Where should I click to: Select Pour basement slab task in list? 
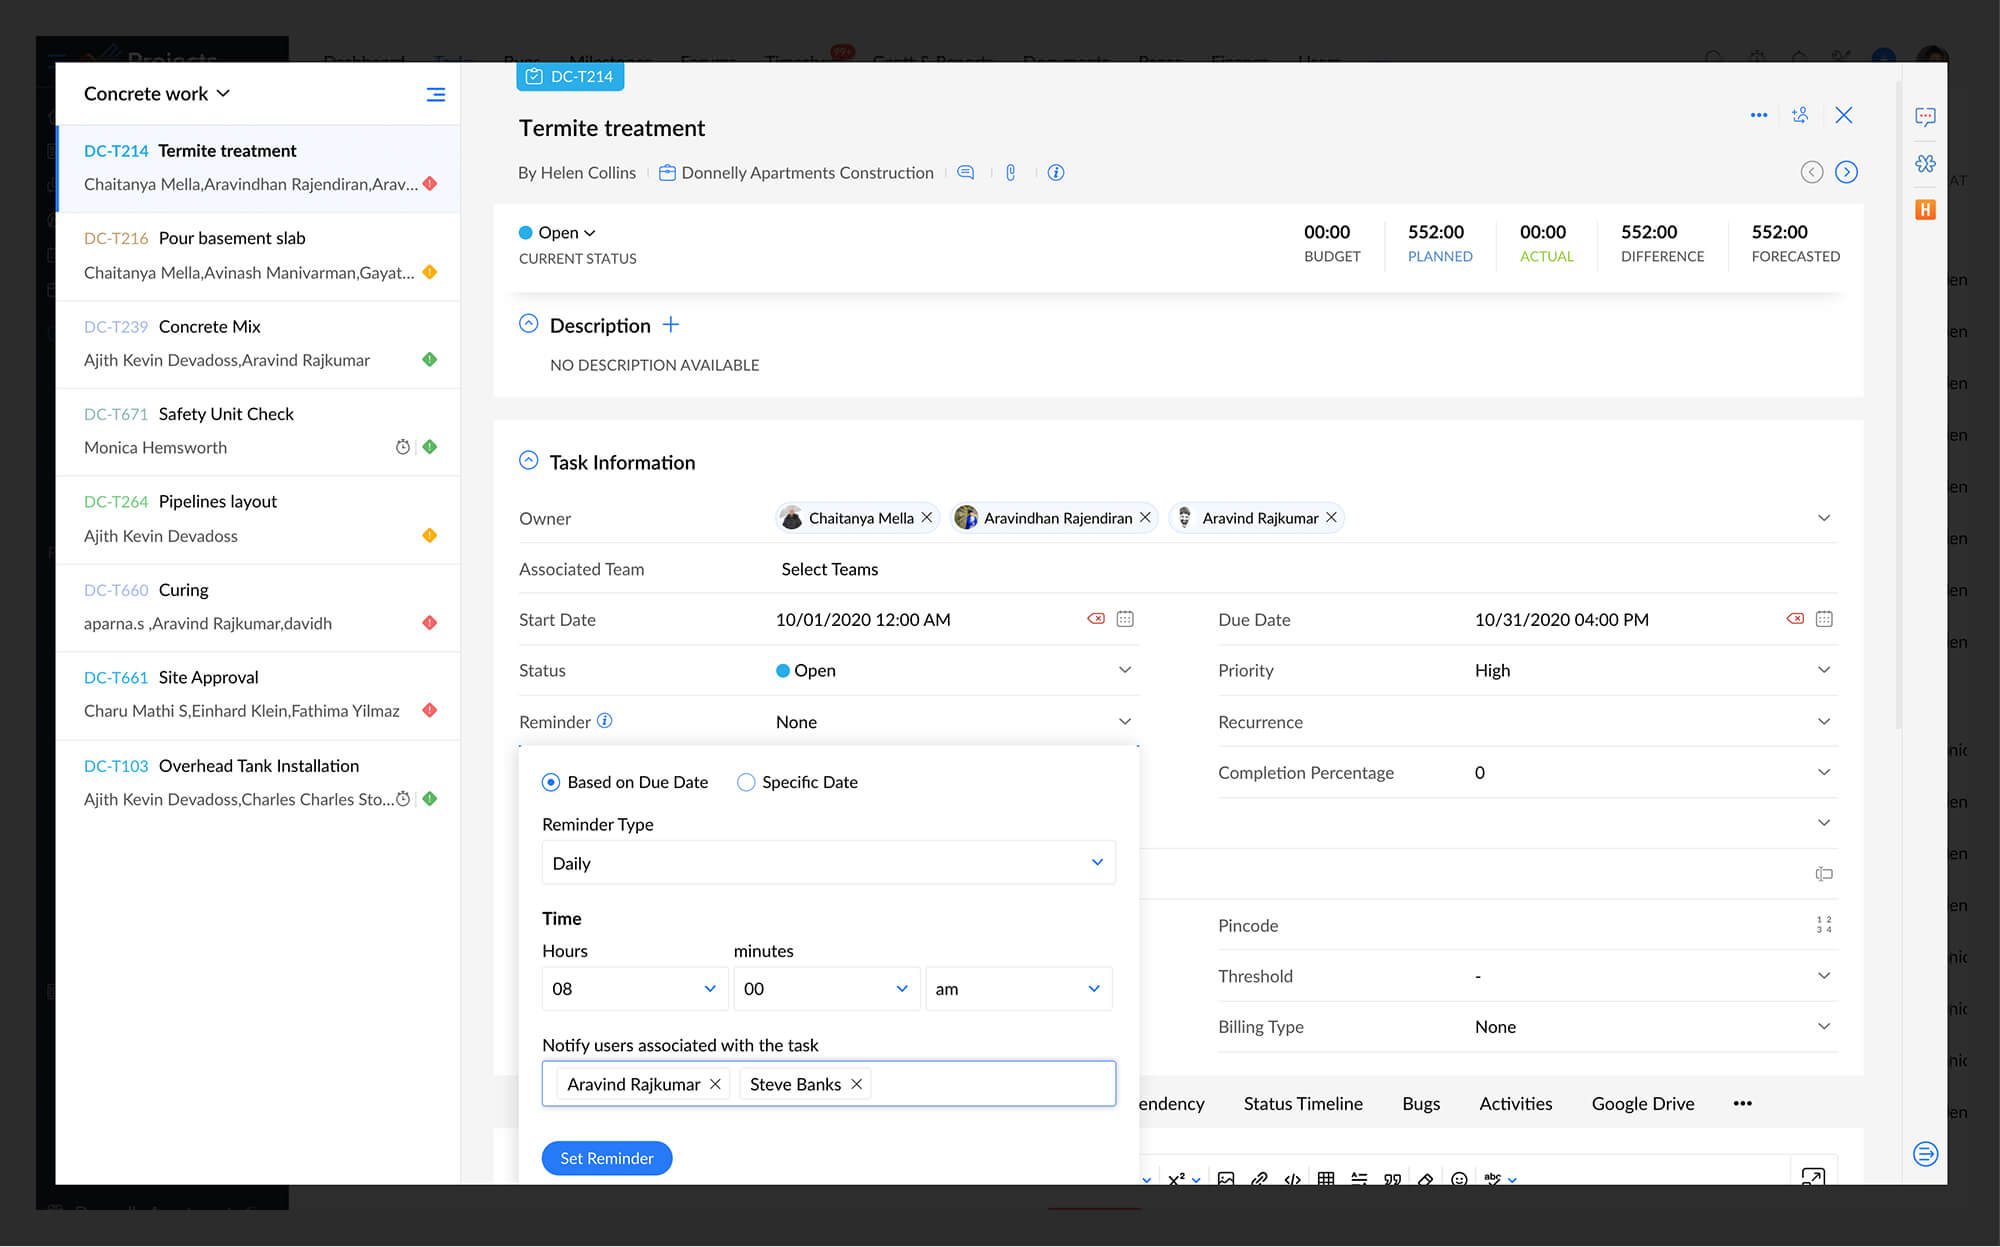pyautogui.click(x=231, y=238)
